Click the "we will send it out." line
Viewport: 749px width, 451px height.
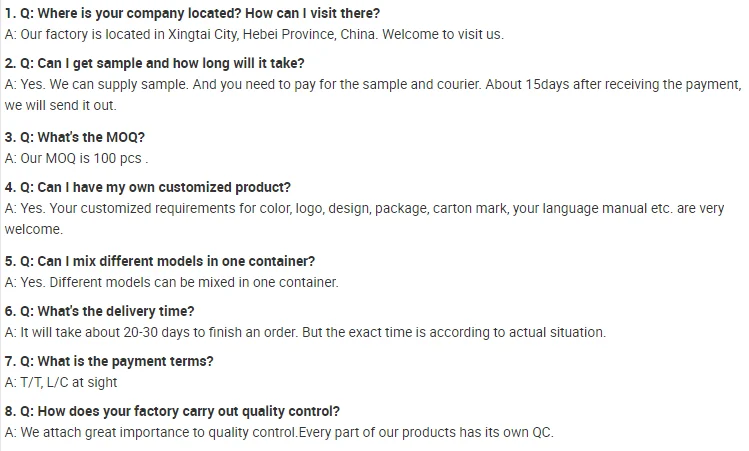coord(60,105)
